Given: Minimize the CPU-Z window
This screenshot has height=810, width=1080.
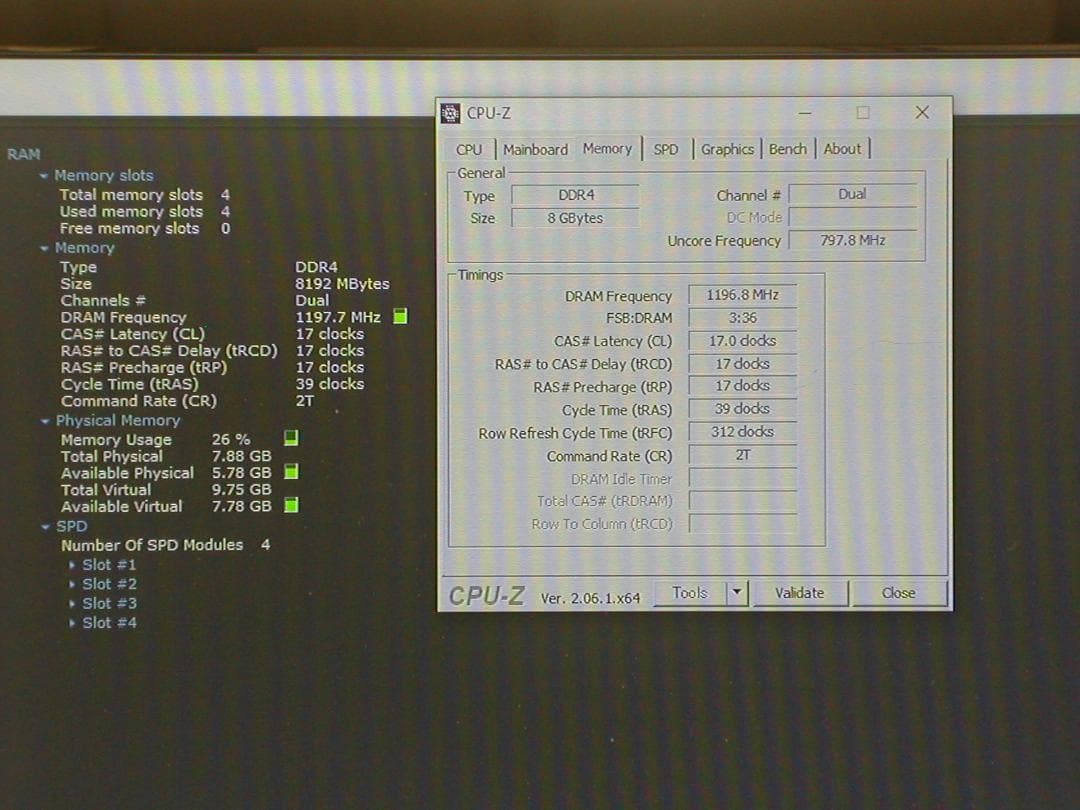Looking at the screenshot, I should (804, 113).
